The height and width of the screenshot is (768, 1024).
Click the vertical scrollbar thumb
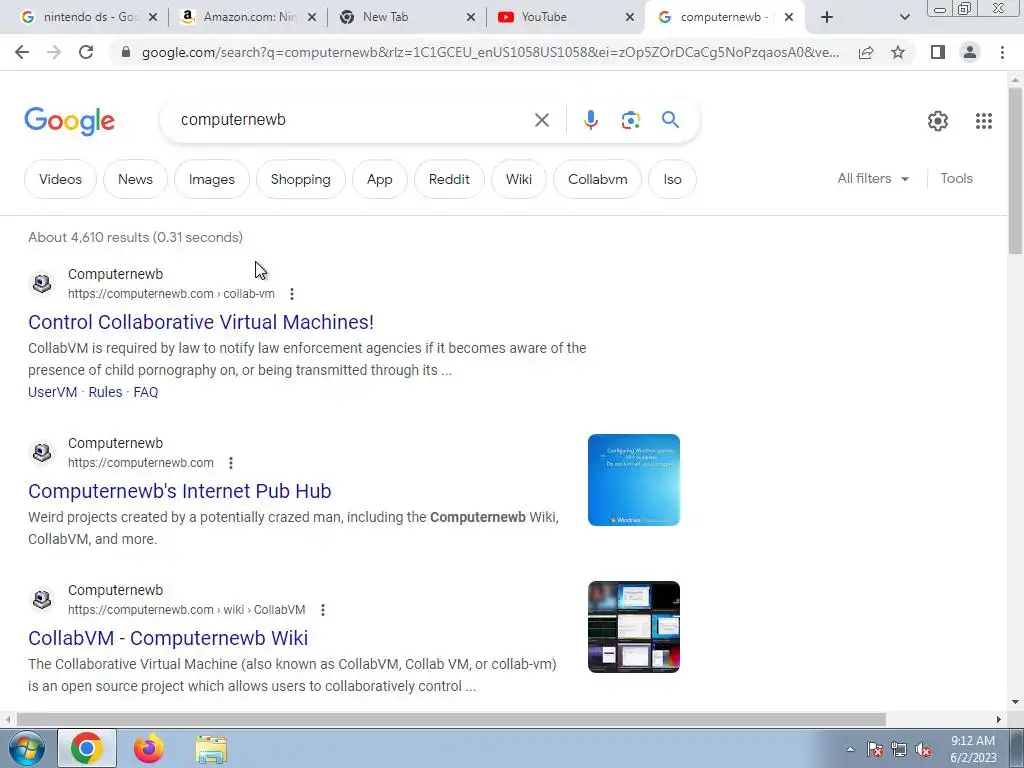(x=1015, y=170)
